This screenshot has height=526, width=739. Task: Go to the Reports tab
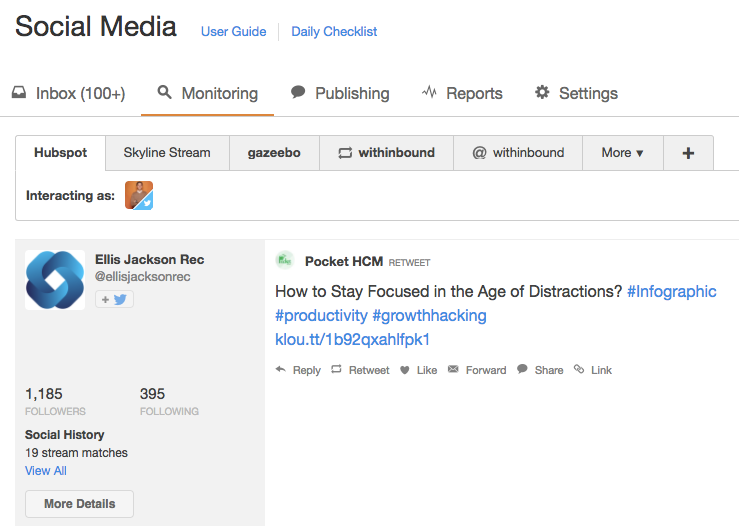point(462,93)
